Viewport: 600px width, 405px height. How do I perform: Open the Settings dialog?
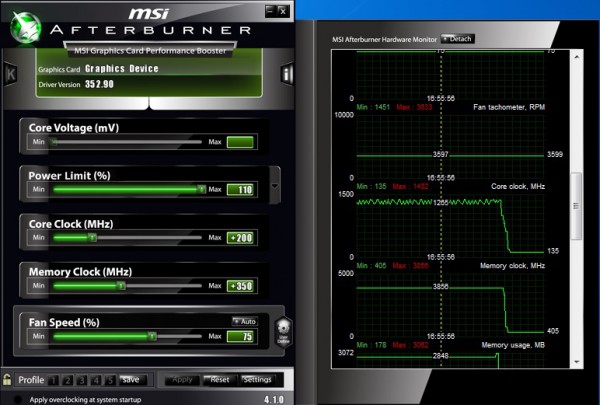click(x=257, y=380)
